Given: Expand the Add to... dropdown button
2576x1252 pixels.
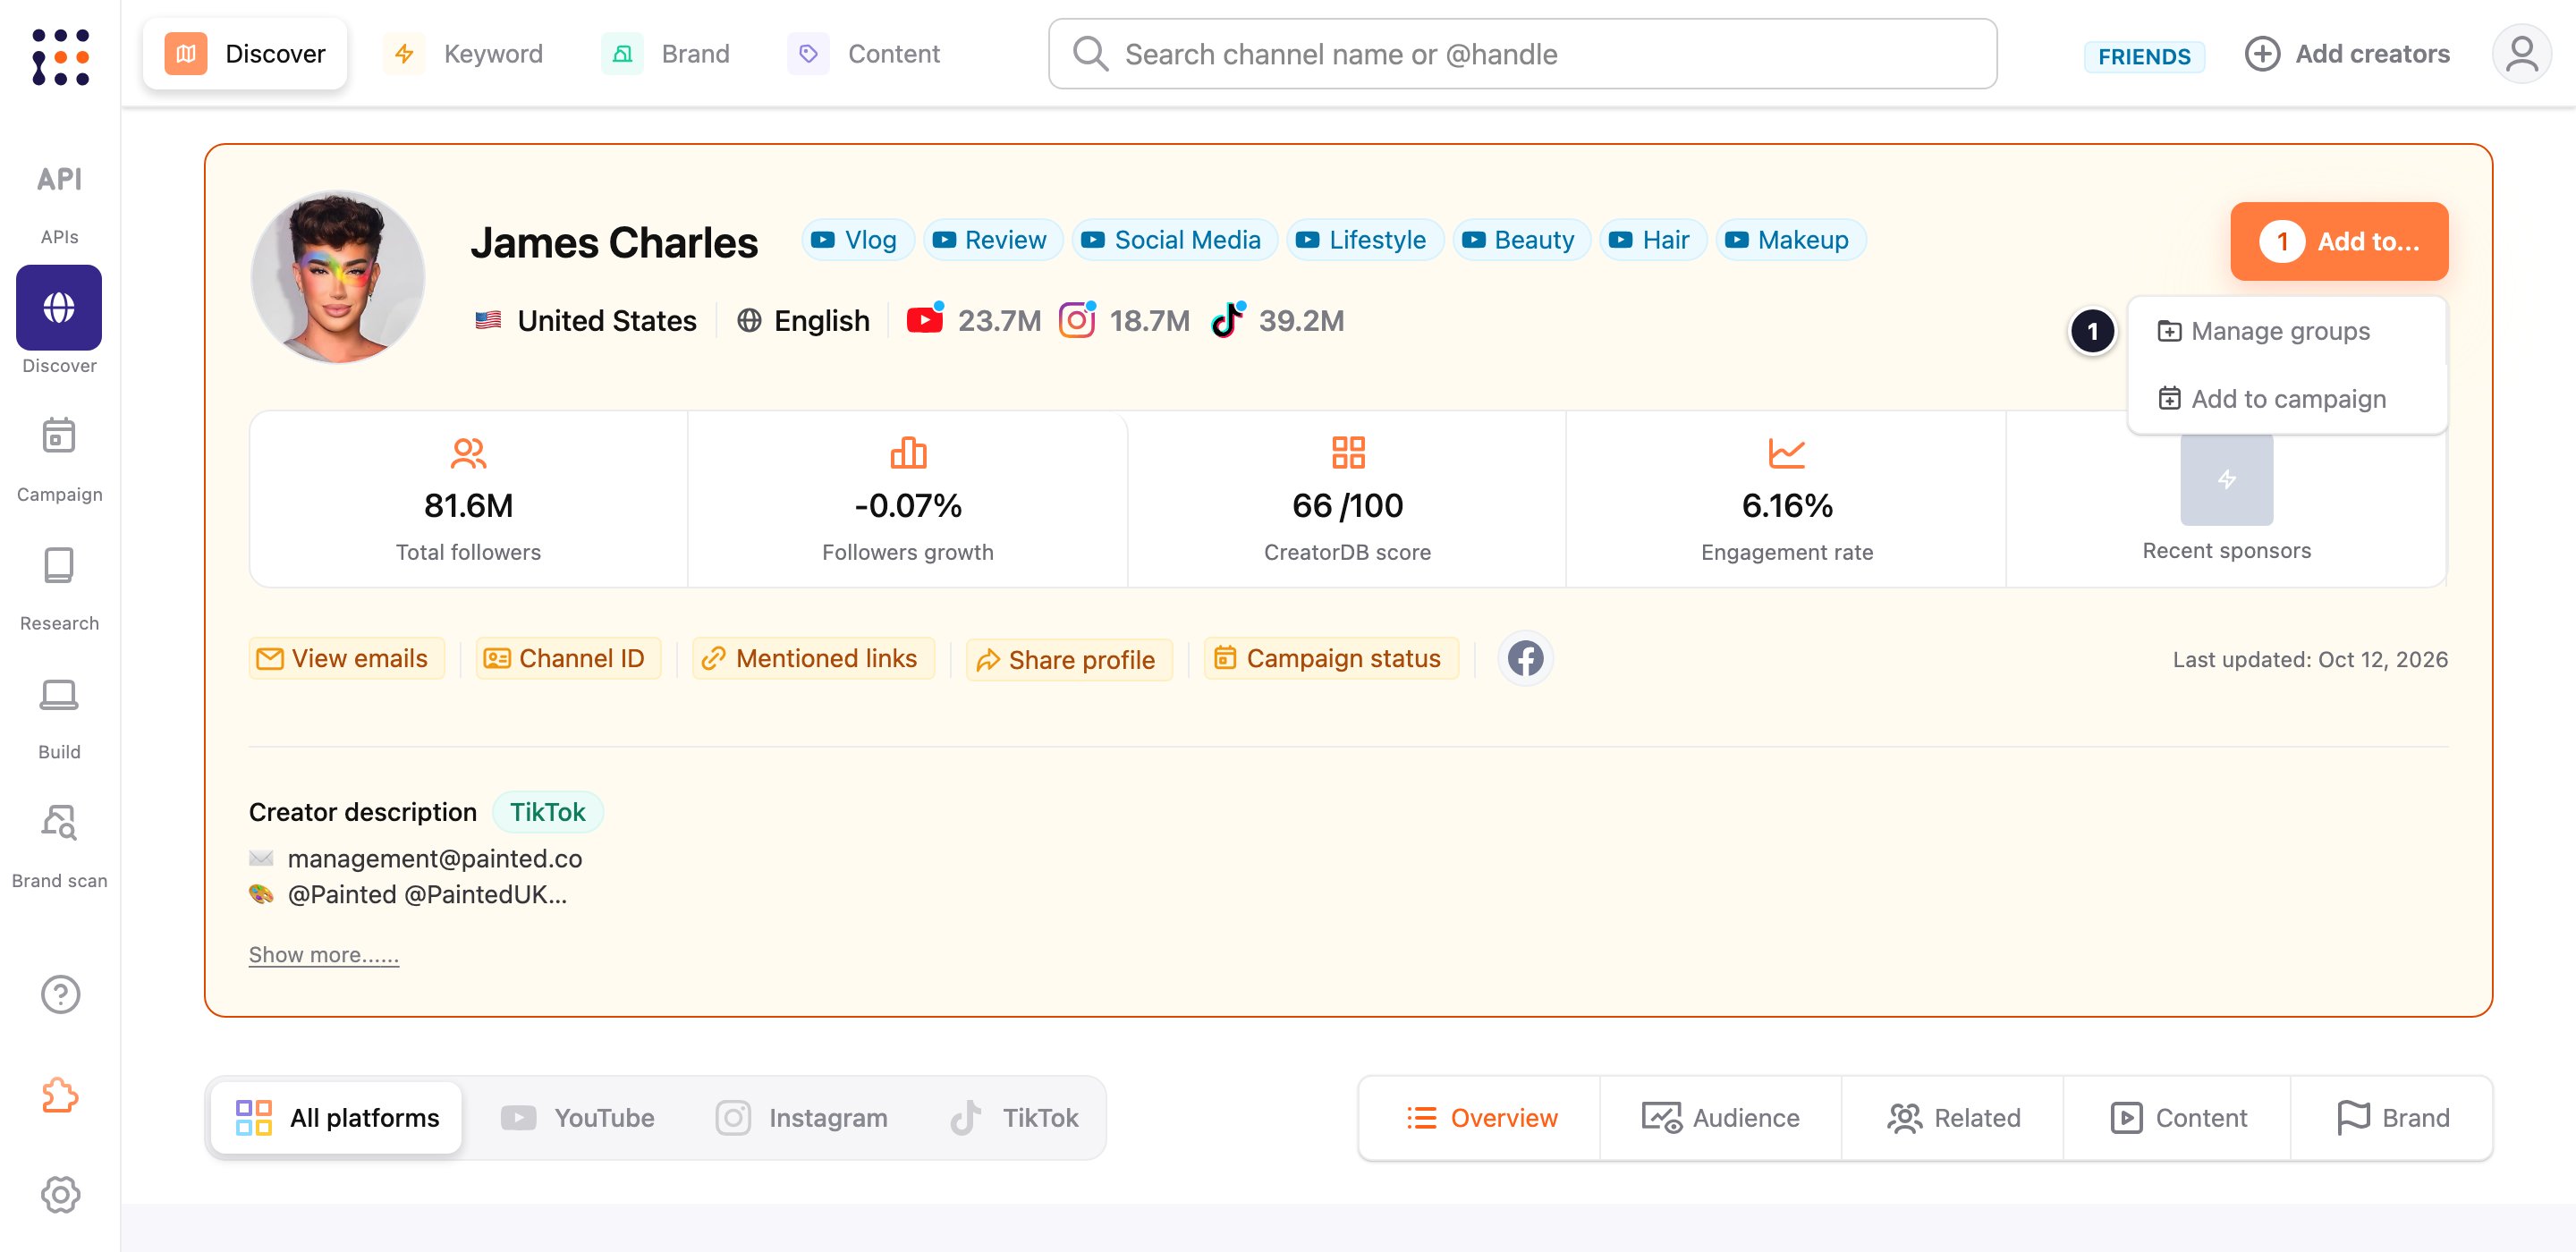Looking at the screenshot, I should [x=2339, y=241].
